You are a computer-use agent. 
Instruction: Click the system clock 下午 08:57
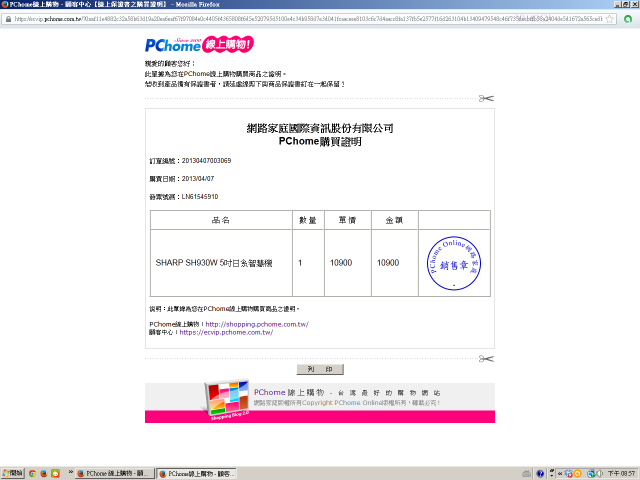[x=622, y=473]
